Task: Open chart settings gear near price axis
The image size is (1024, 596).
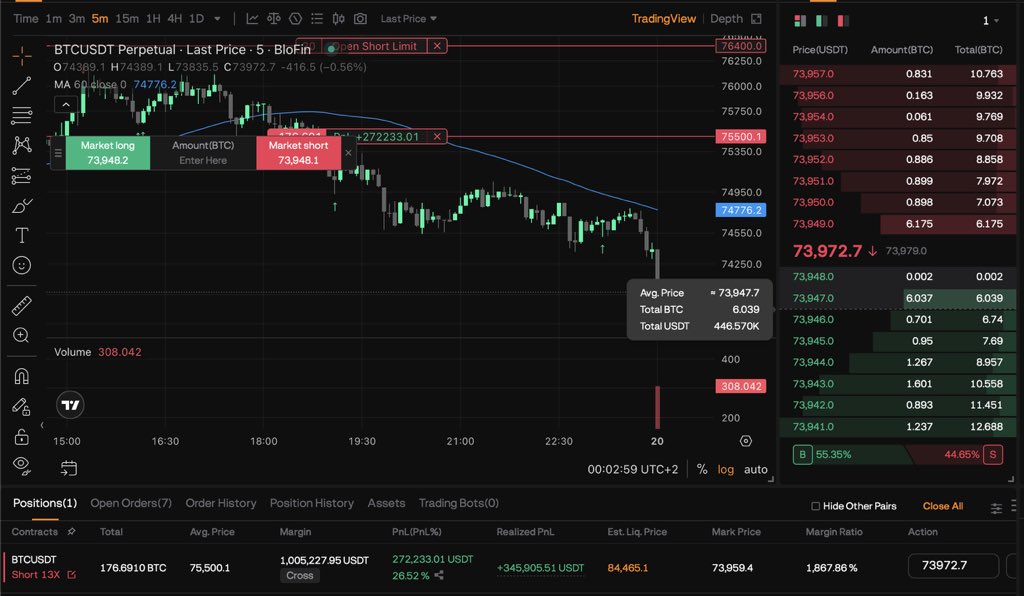Action: (746, 441)
